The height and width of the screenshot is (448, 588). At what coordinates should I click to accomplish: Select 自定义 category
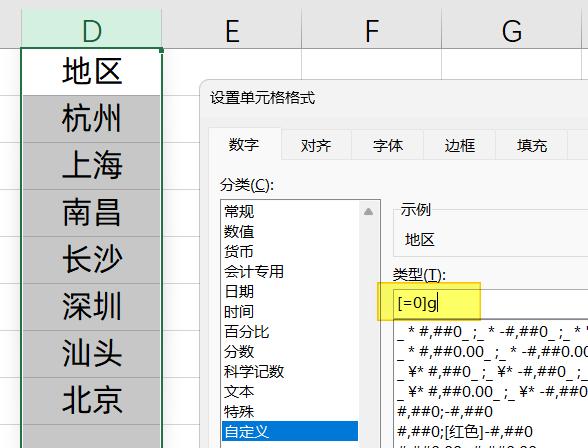coord(290,432)
